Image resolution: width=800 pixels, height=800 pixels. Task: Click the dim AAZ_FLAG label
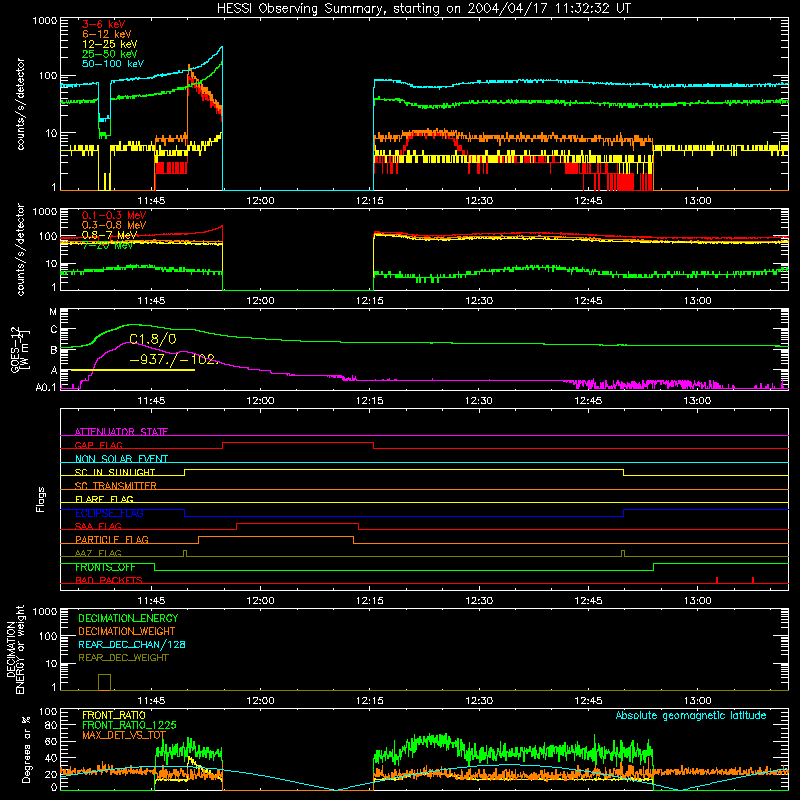98,553
